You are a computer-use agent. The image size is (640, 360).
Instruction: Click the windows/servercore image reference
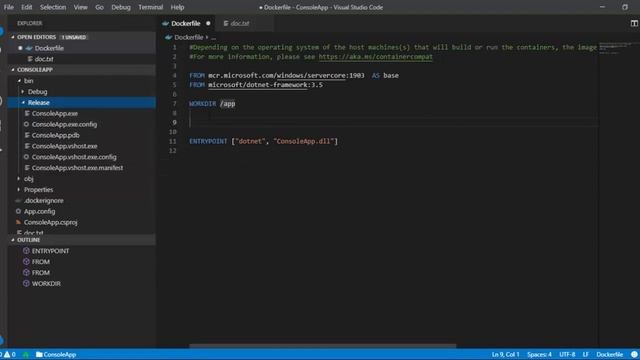[x=311, y=76]
